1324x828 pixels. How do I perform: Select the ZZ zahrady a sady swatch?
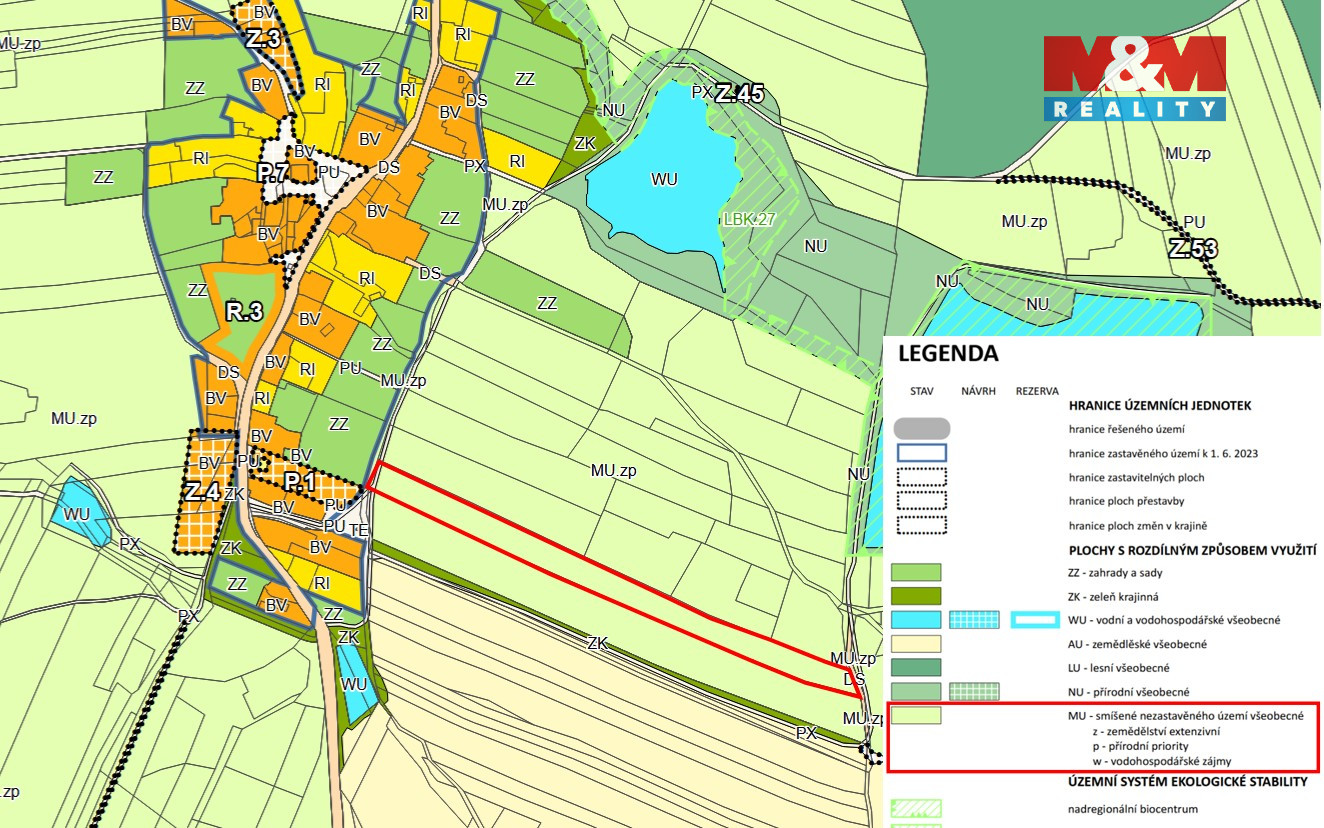coord(916,573)
